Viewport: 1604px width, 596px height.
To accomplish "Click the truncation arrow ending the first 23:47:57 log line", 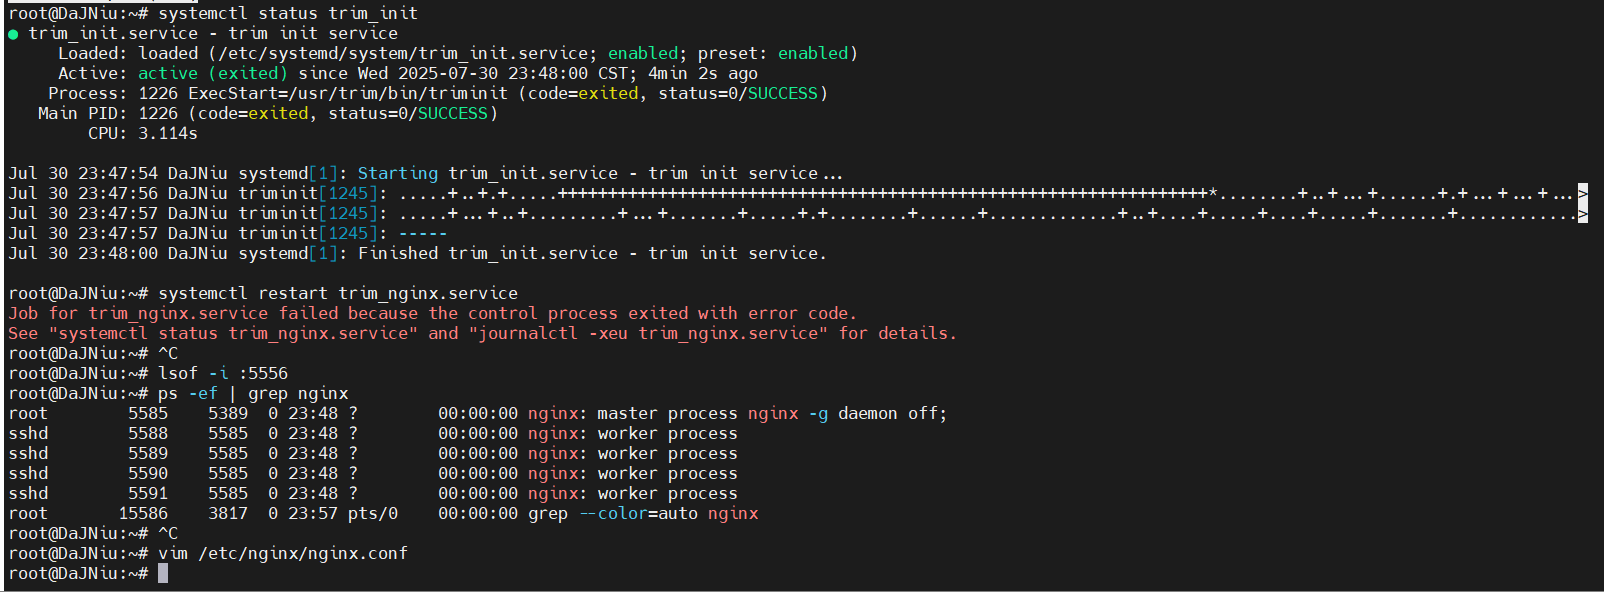I will (x=1583, y=213).
